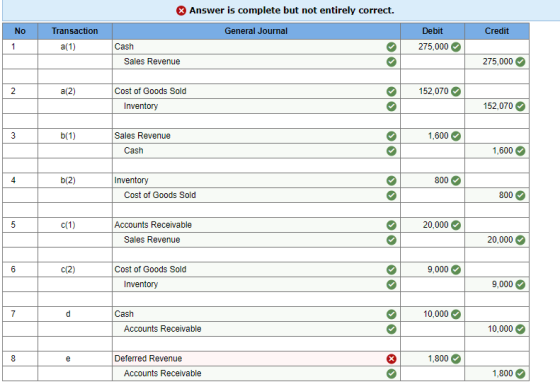Screen dimensions: 560x389
Task: Click the red error icon in the header banner
Action: (181, 11)
